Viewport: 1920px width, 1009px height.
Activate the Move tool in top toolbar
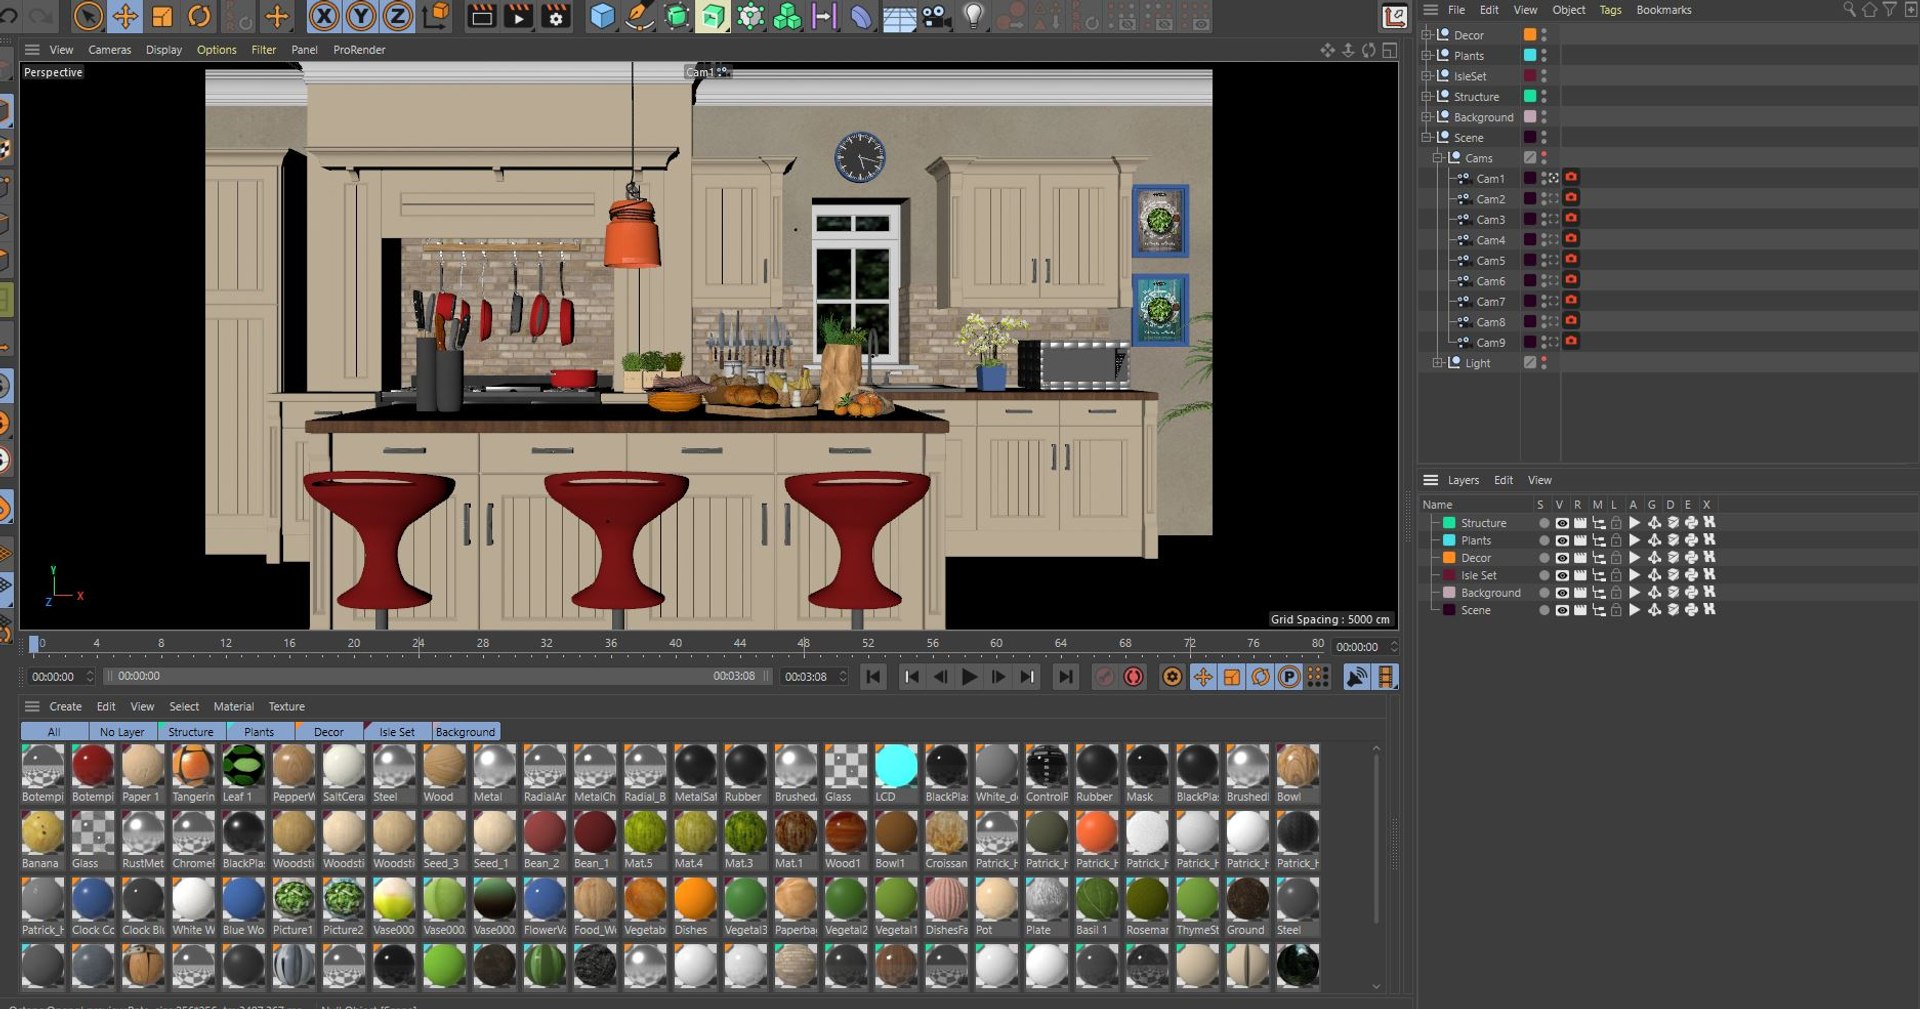[125, 16]
